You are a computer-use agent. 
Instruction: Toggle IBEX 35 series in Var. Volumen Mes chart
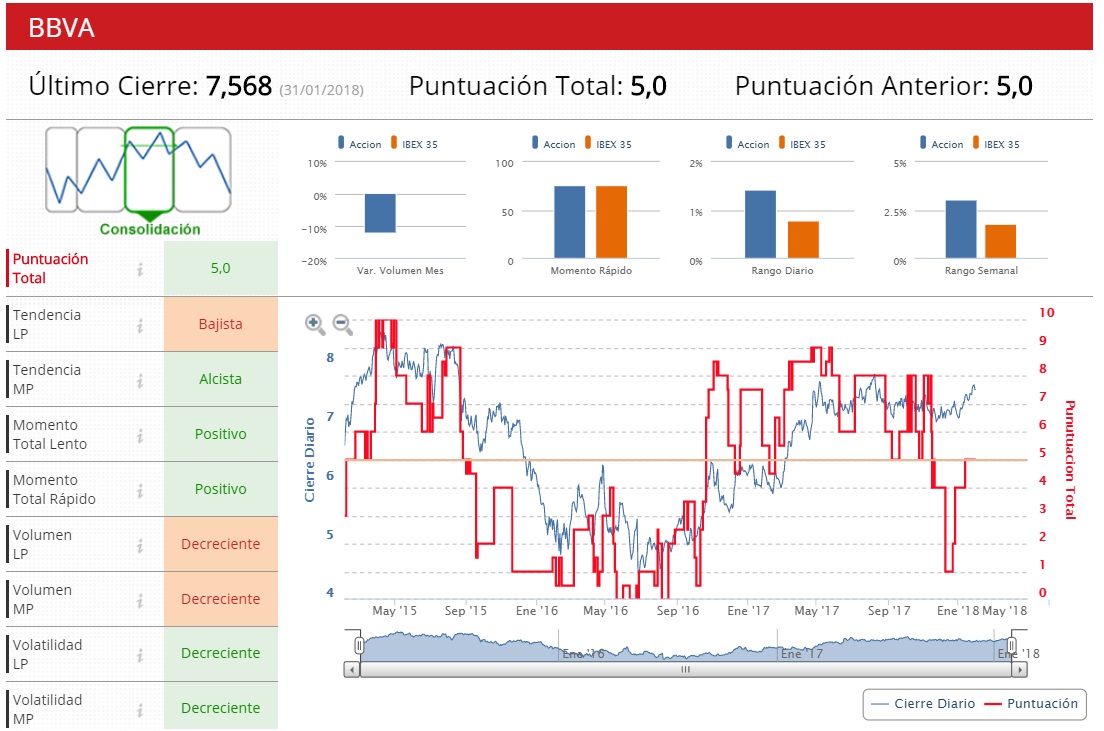(x=414, y=144)
